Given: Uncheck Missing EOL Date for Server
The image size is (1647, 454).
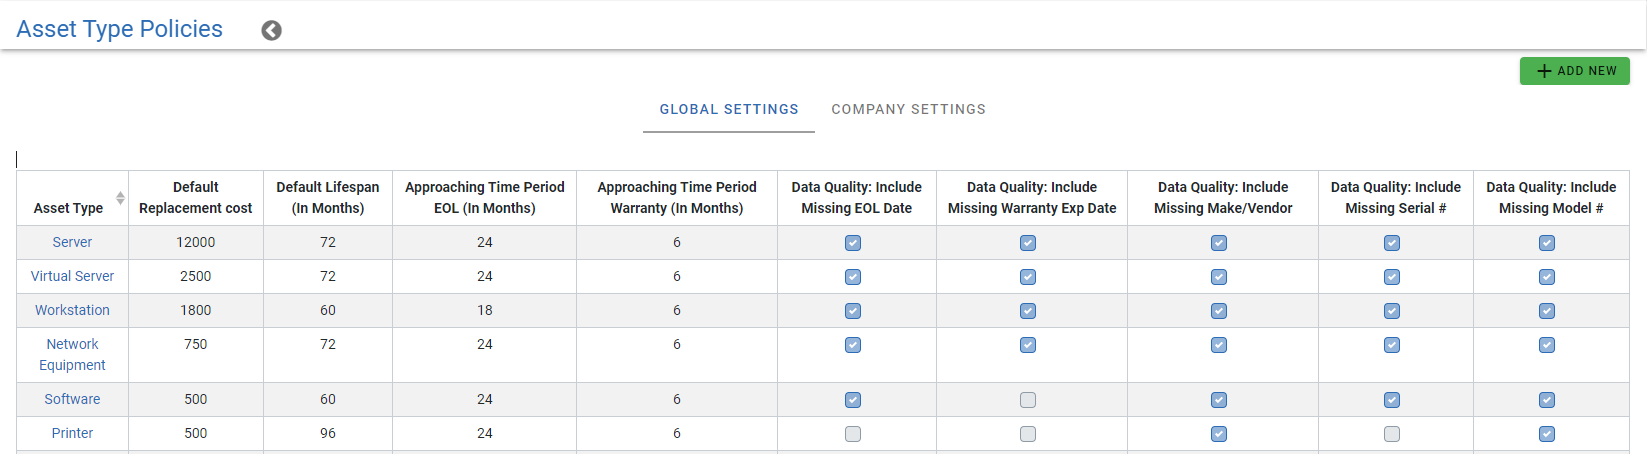Looking at the screenshot, I should (852, 243).
